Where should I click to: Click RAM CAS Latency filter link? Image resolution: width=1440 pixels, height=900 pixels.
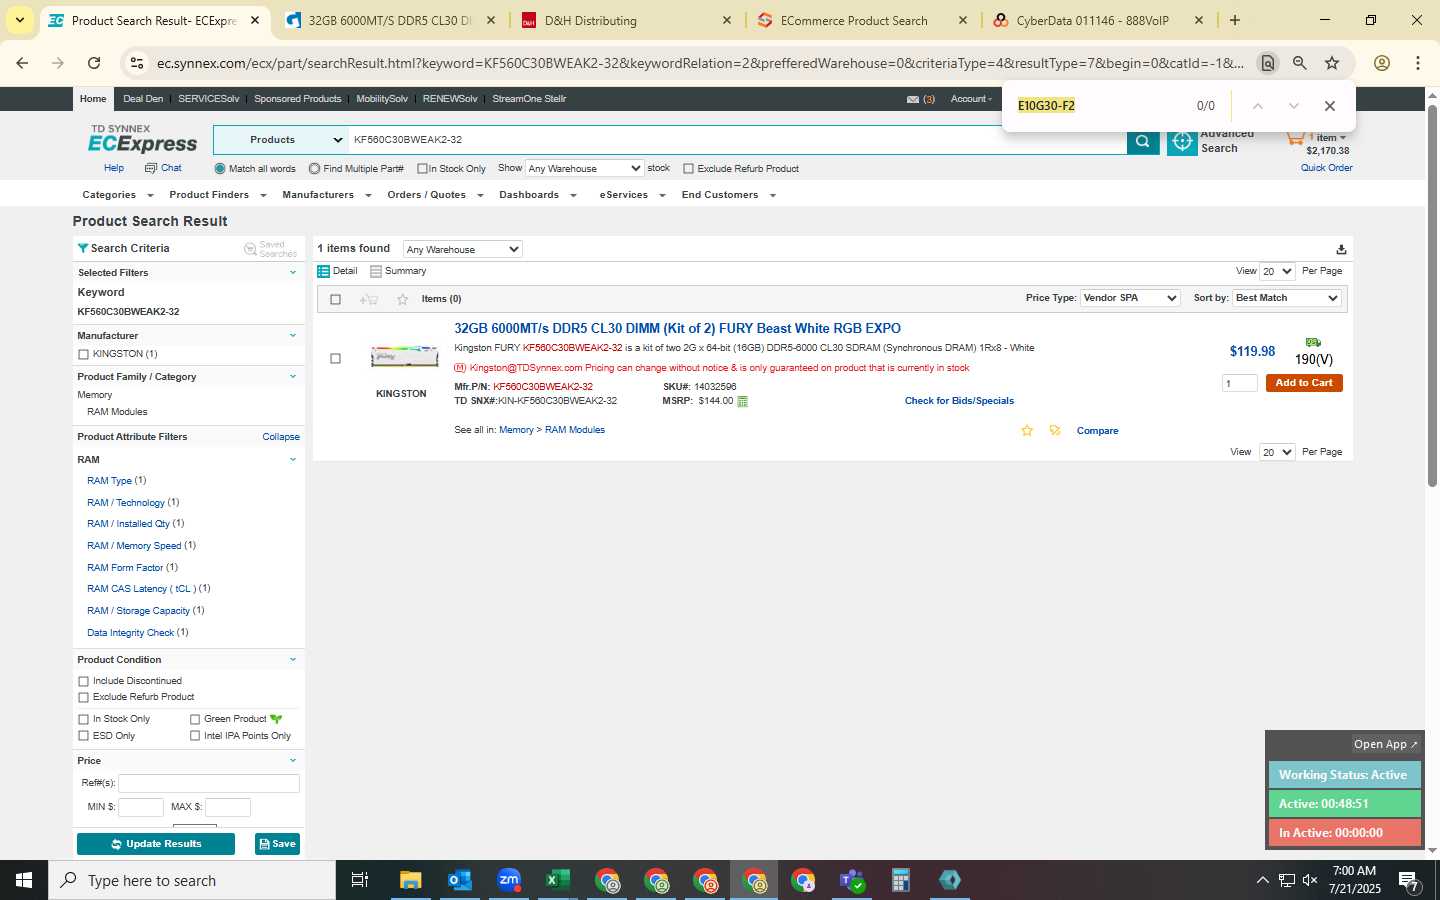[x=141, y=589]
